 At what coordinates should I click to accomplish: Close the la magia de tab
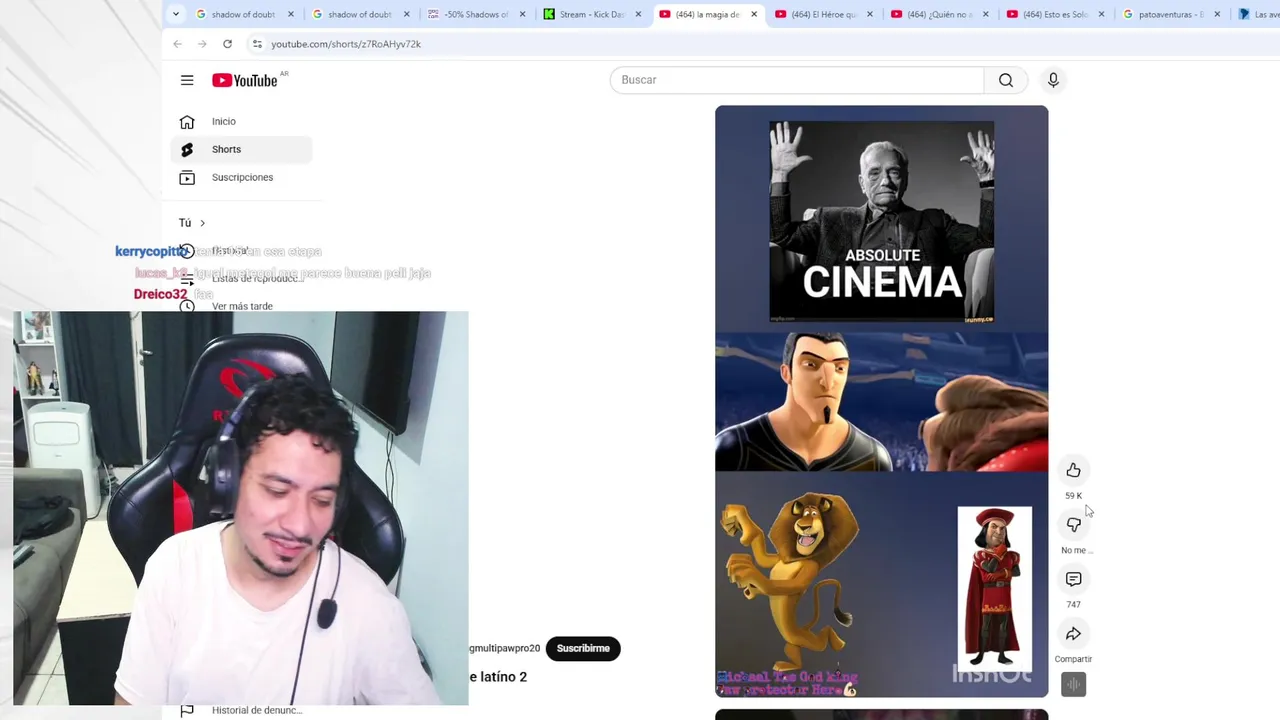(x=754, y=14)
